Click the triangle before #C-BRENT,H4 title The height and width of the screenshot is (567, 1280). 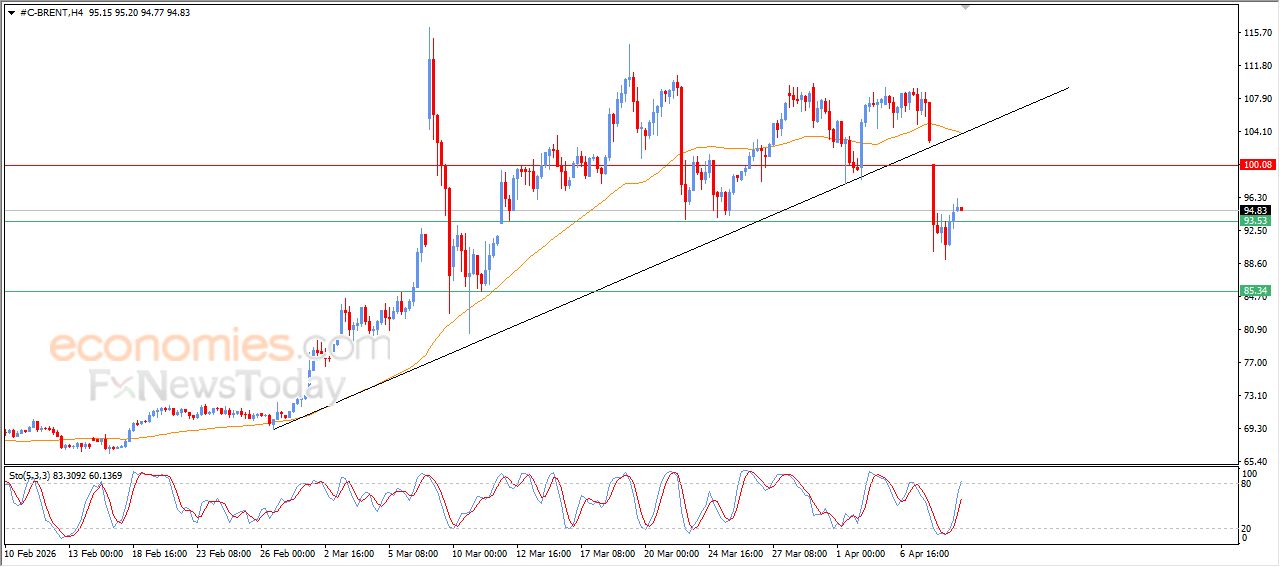coord(11,12)
